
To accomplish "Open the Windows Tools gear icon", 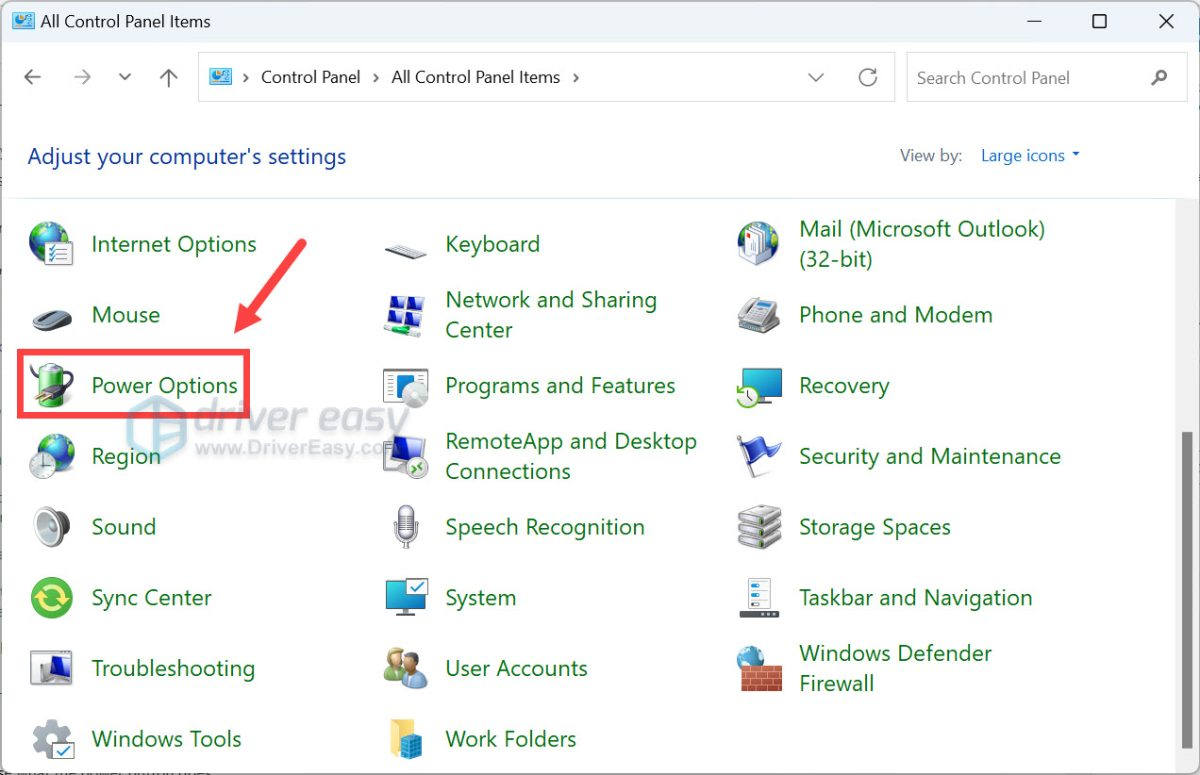I will 51,739.
